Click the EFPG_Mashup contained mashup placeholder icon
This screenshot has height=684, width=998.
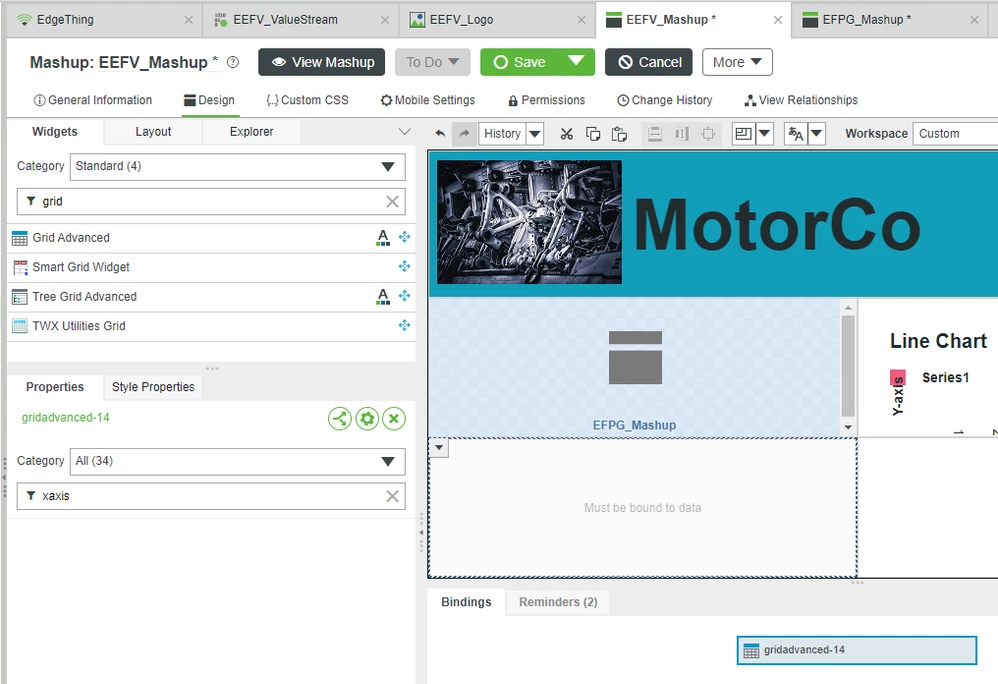click(x=635, y=358)
